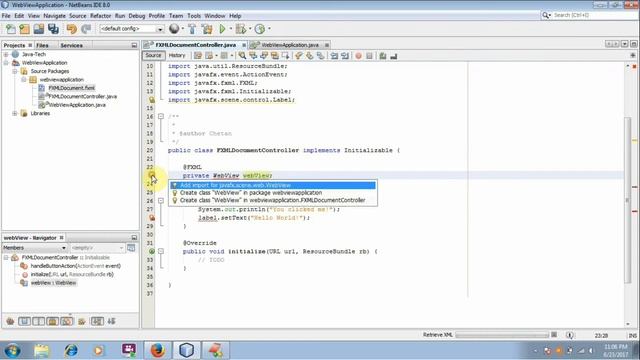Click the Debug Project icon
This screenshot has height=360, width=640.
pyautogui.click(x=241, y=29)
